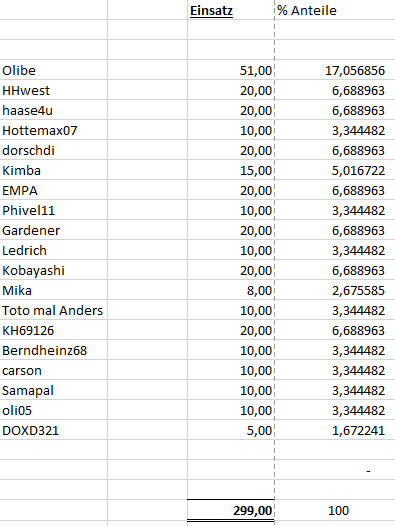Click the Kimba stake value 15,00

231,170
